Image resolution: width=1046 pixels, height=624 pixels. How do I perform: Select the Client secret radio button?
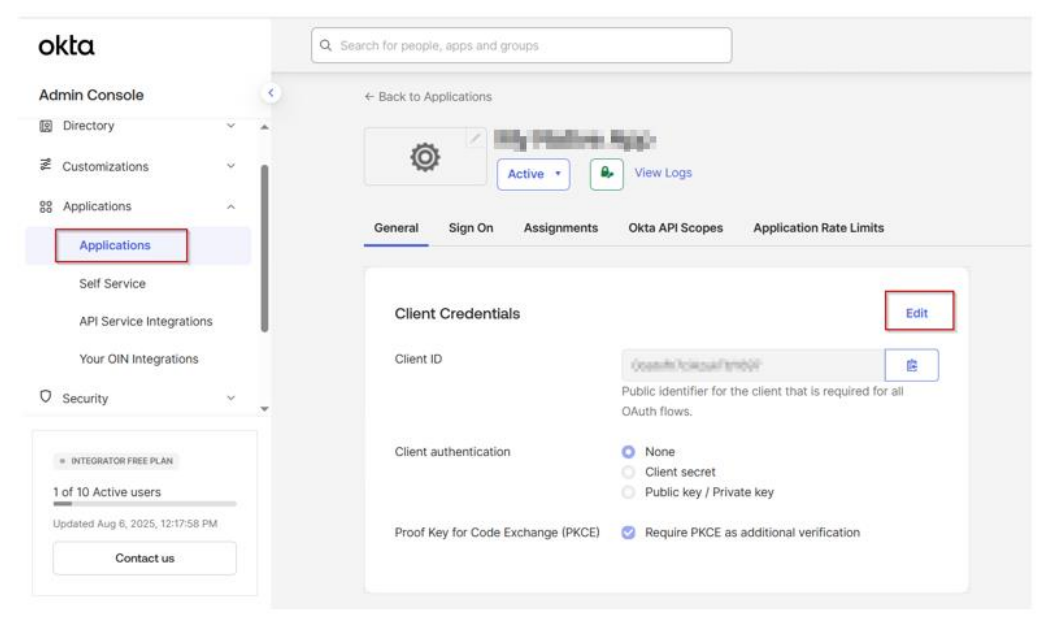629,472
